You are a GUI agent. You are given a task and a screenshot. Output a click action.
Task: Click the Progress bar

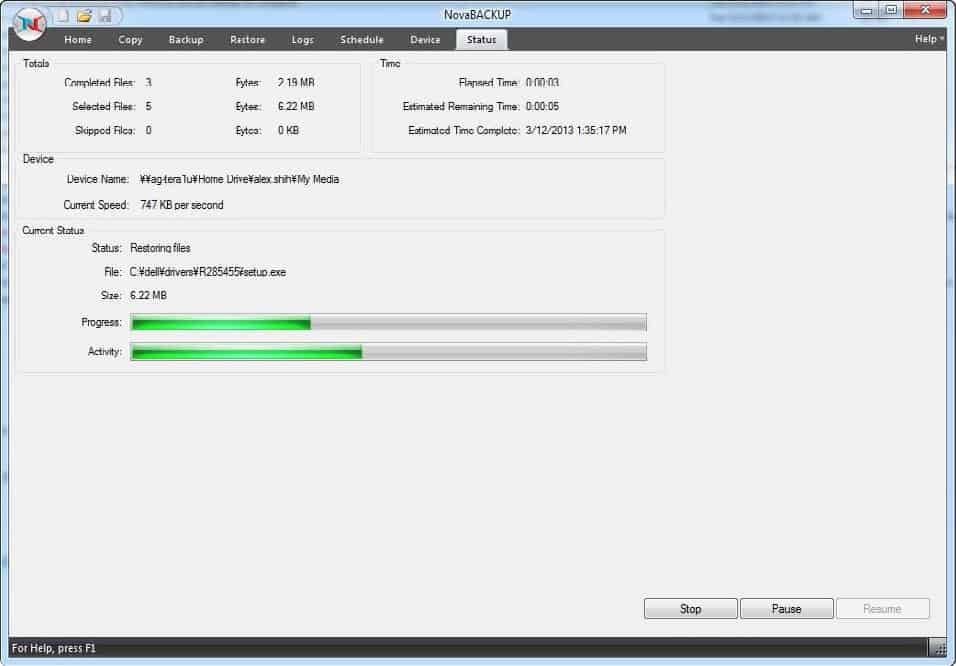tap(388, 323)
